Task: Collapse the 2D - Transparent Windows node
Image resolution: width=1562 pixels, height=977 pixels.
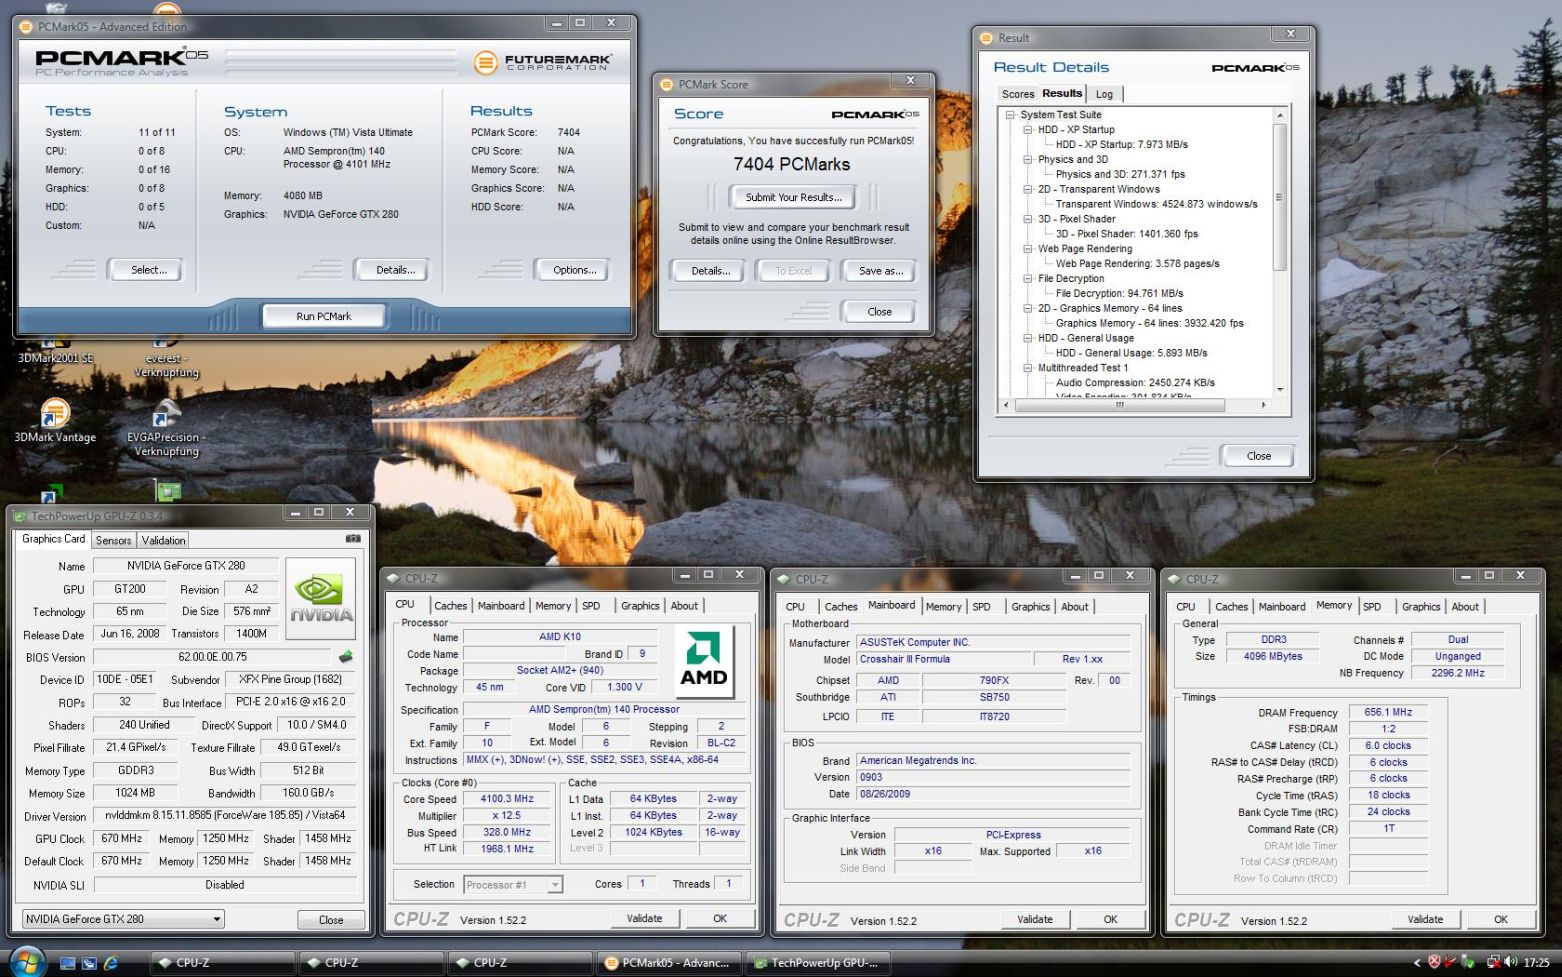Action: coord(1028,189)
